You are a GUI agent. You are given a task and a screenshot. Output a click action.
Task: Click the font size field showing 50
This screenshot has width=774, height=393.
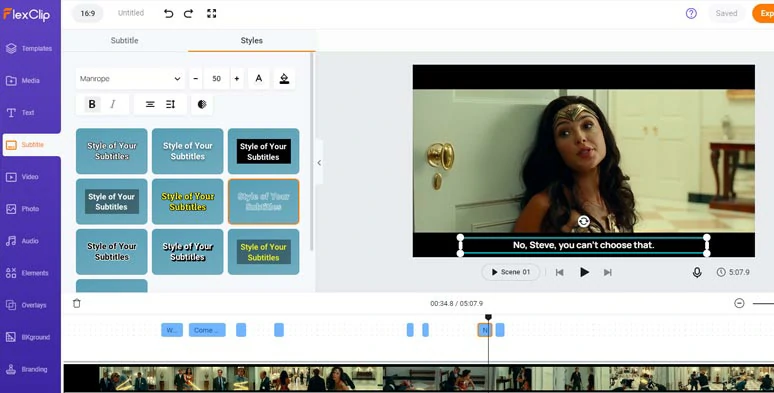[x=216, y=79]
